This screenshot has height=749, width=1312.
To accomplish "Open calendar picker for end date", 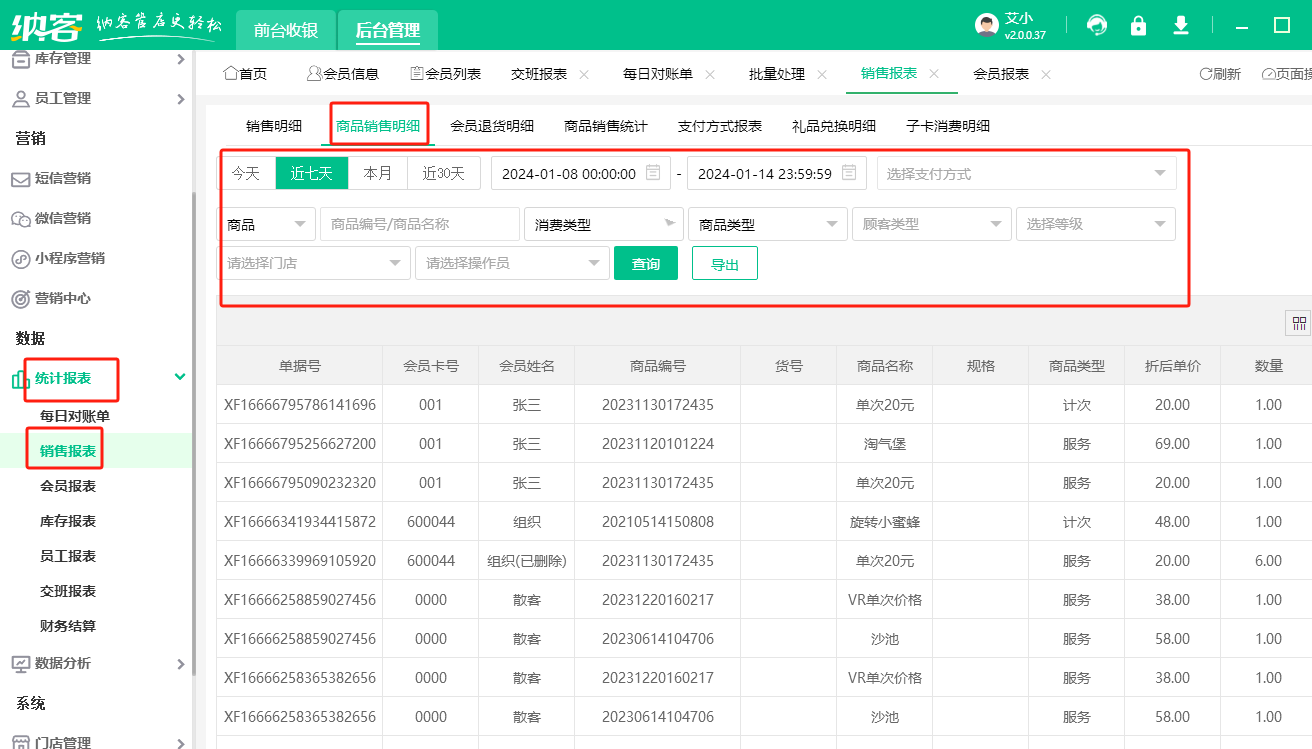I will pyautogui.click(x=849, y=173).
